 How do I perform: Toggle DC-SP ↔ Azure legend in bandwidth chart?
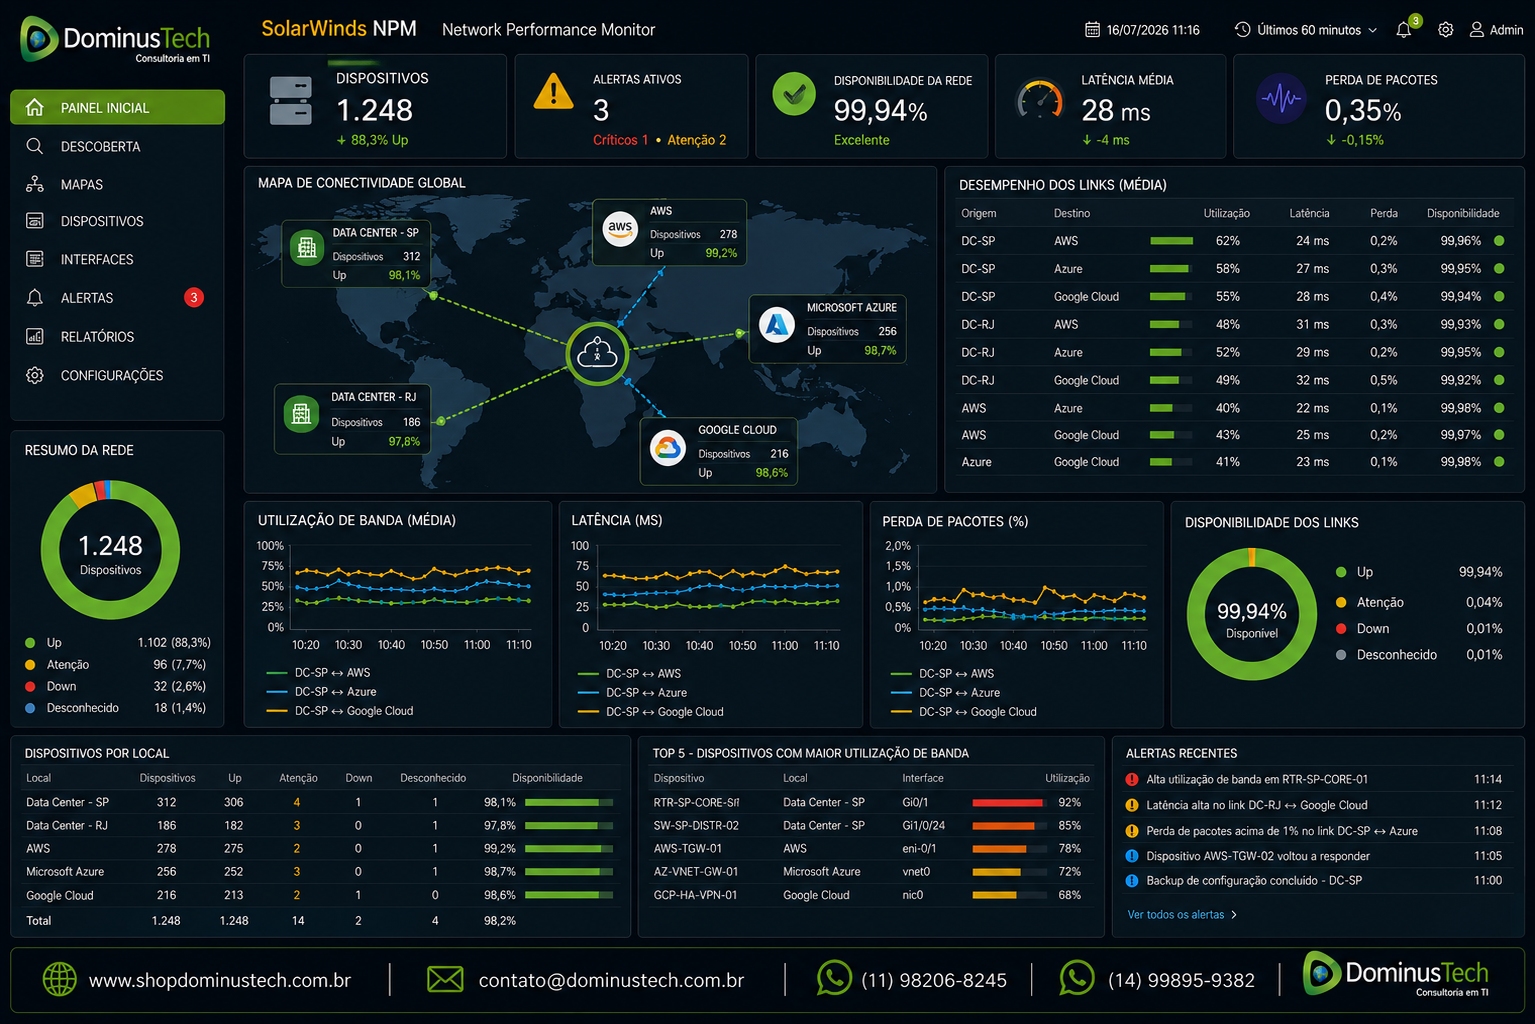pyautogui.click(x=322, y=691)
